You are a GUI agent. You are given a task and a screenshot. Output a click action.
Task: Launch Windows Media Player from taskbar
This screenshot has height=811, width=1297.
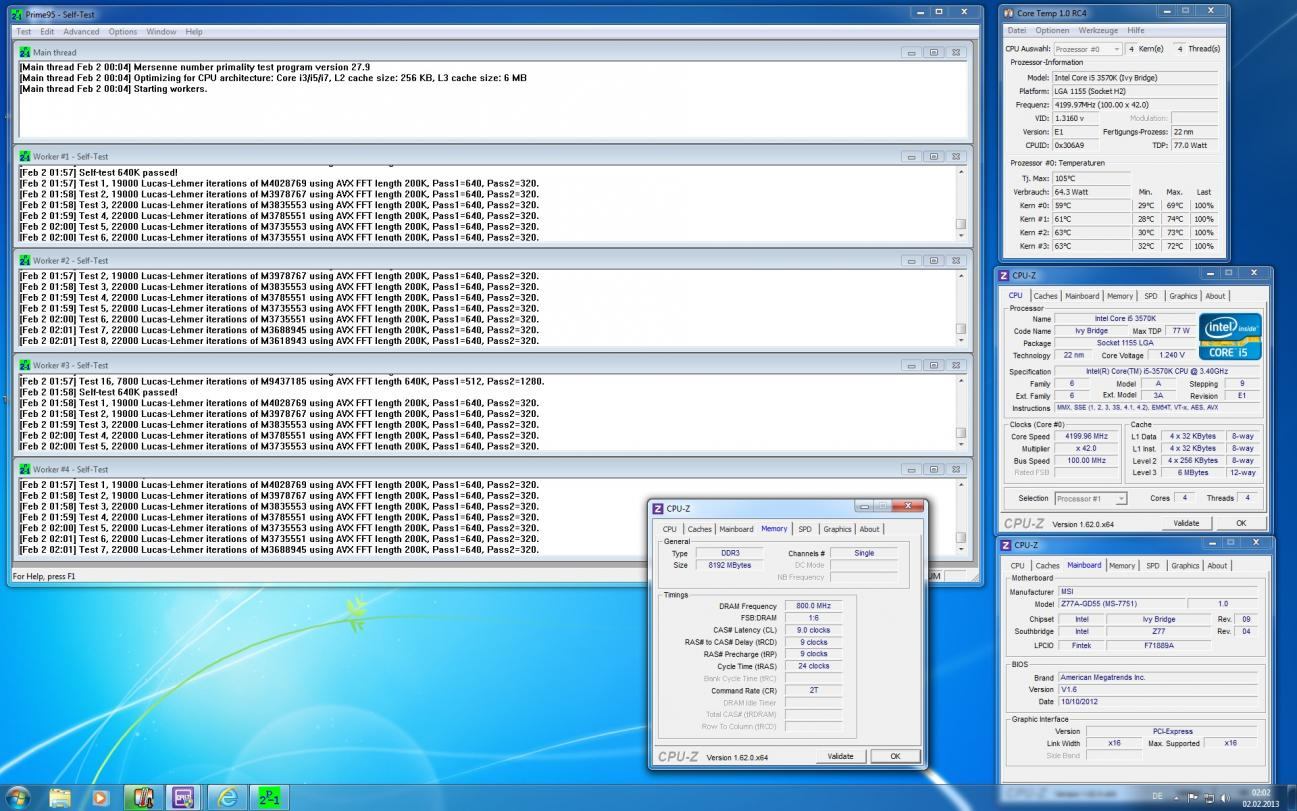[x=100, y=797]
